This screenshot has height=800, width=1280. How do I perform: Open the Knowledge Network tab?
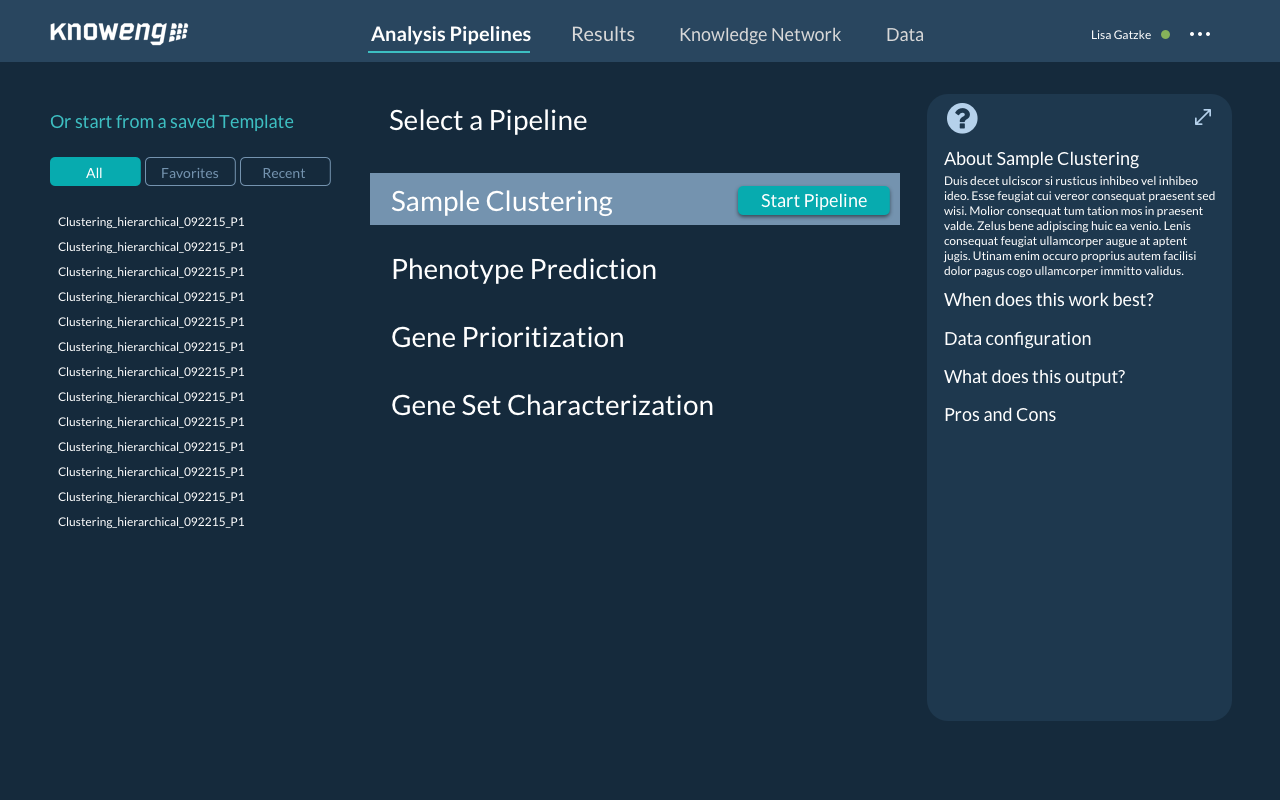click(760, 34)
